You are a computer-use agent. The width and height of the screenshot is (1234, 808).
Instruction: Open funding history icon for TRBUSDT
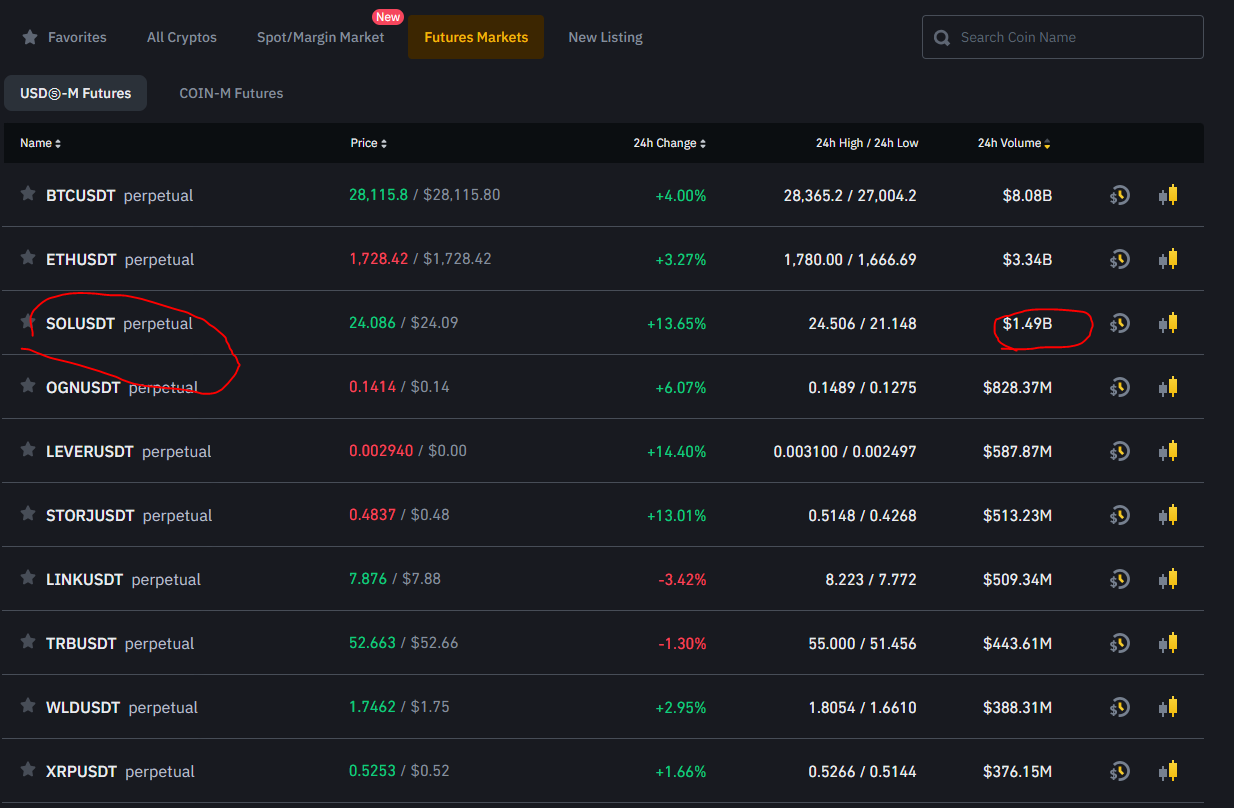coord(1120,643)
